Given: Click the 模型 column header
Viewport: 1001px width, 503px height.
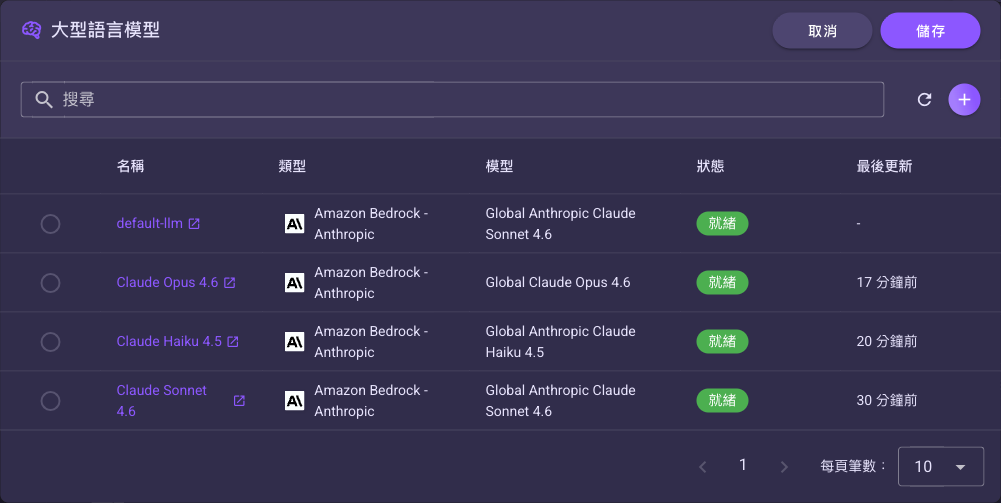Looking at the screenshot, I should click(x=499, y=167).
